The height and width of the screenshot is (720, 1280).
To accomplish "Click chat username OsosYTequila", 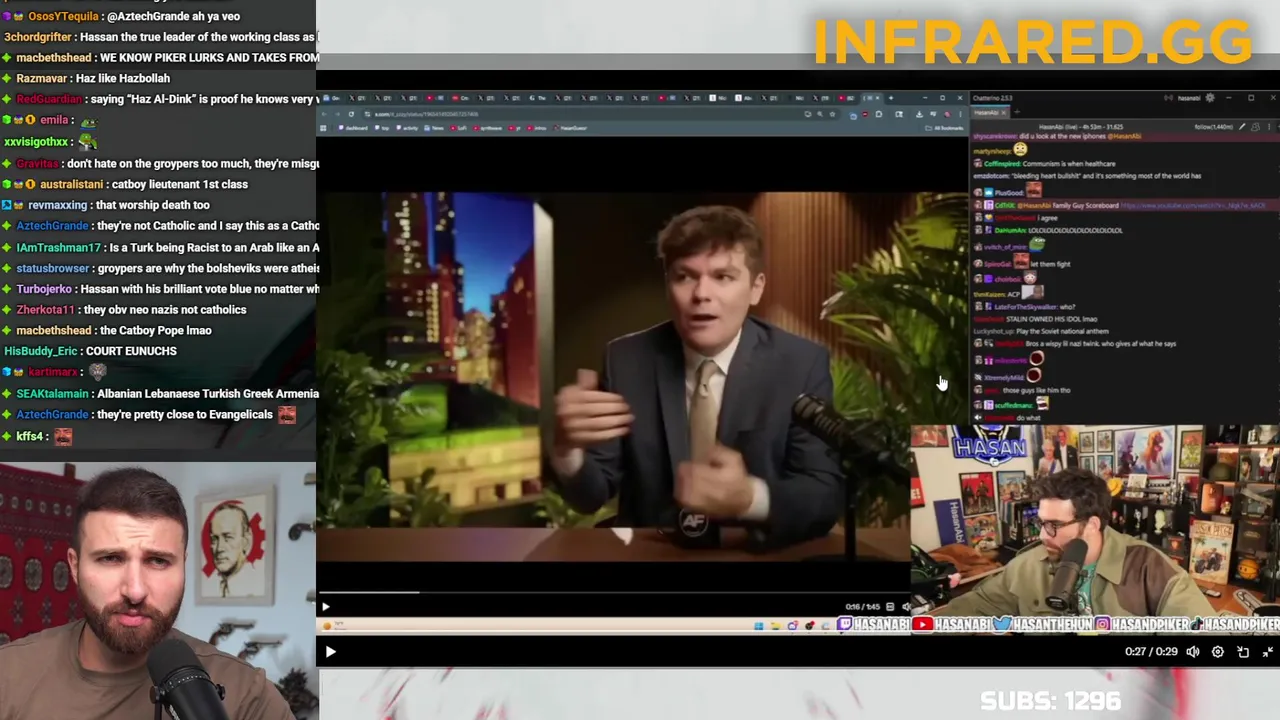I will pos(63,16).
